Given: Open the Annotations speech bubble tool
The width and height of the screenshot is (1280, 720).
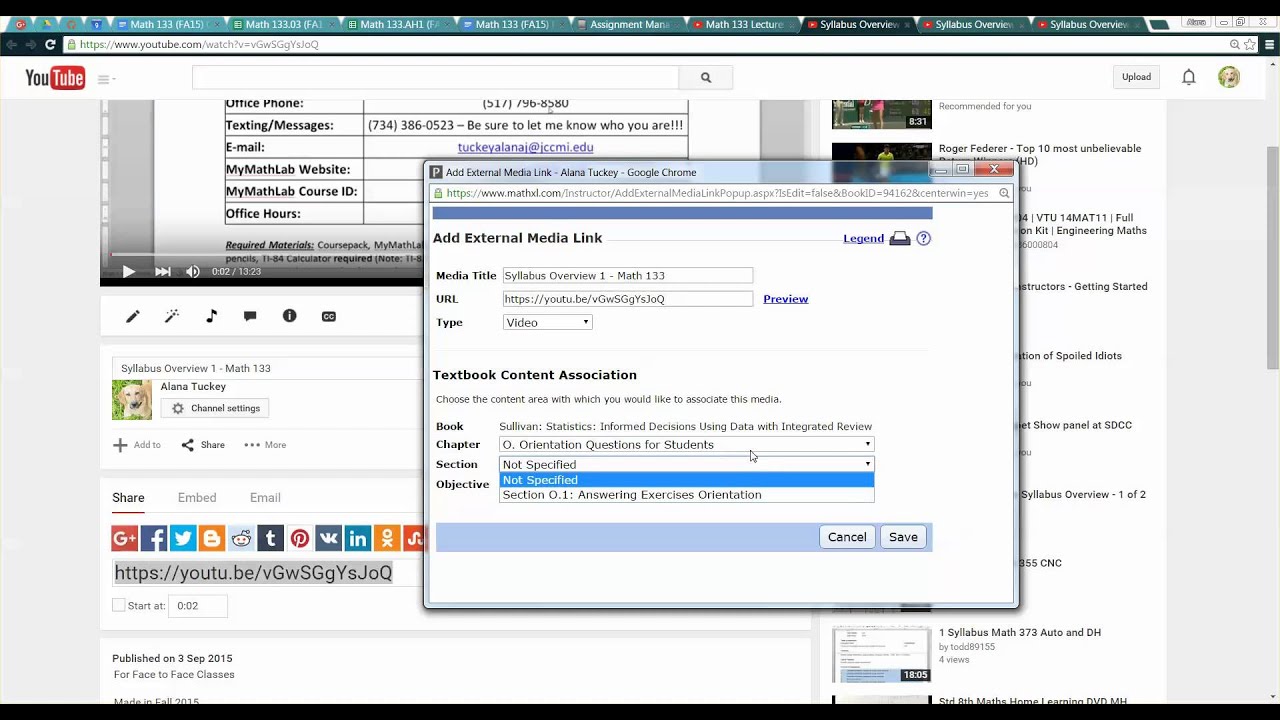Looking at the screenshot, I should (250, 316).
